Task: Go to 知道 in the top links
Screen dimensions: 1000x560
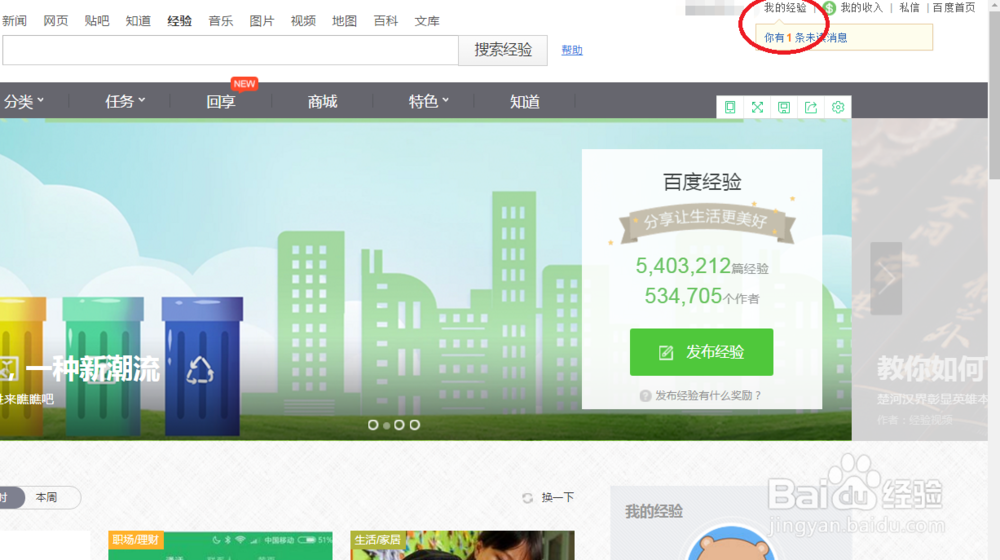Action: tap(138, 21)
